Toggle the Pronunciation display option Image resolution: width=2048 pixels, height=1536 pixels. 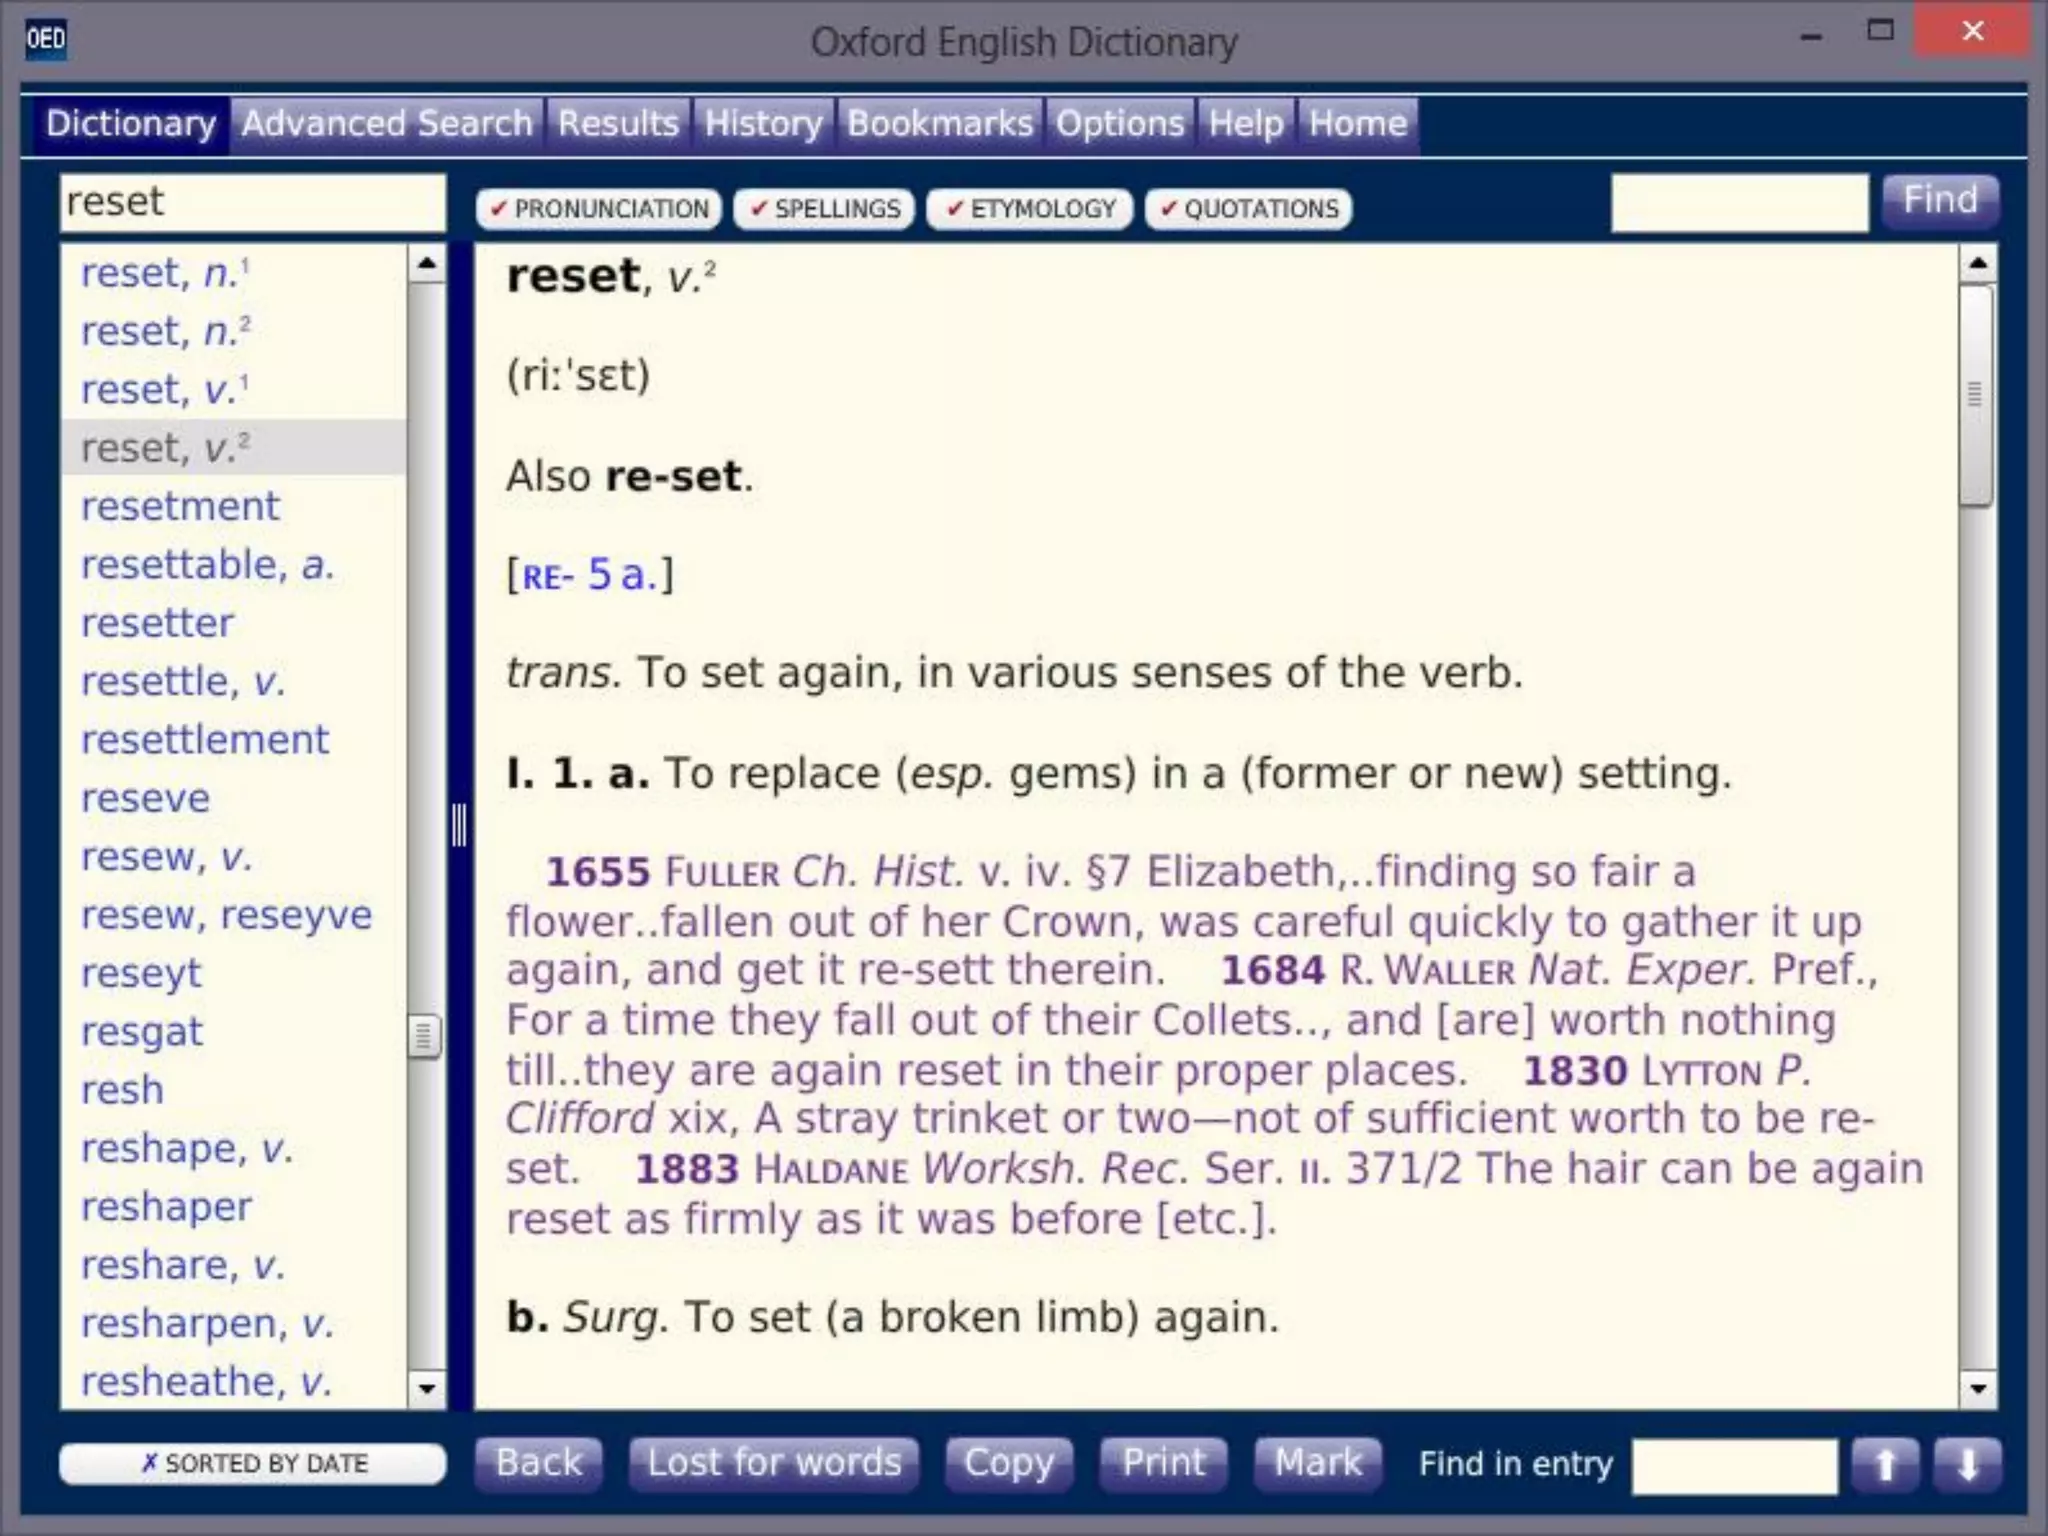pos(599,209)
